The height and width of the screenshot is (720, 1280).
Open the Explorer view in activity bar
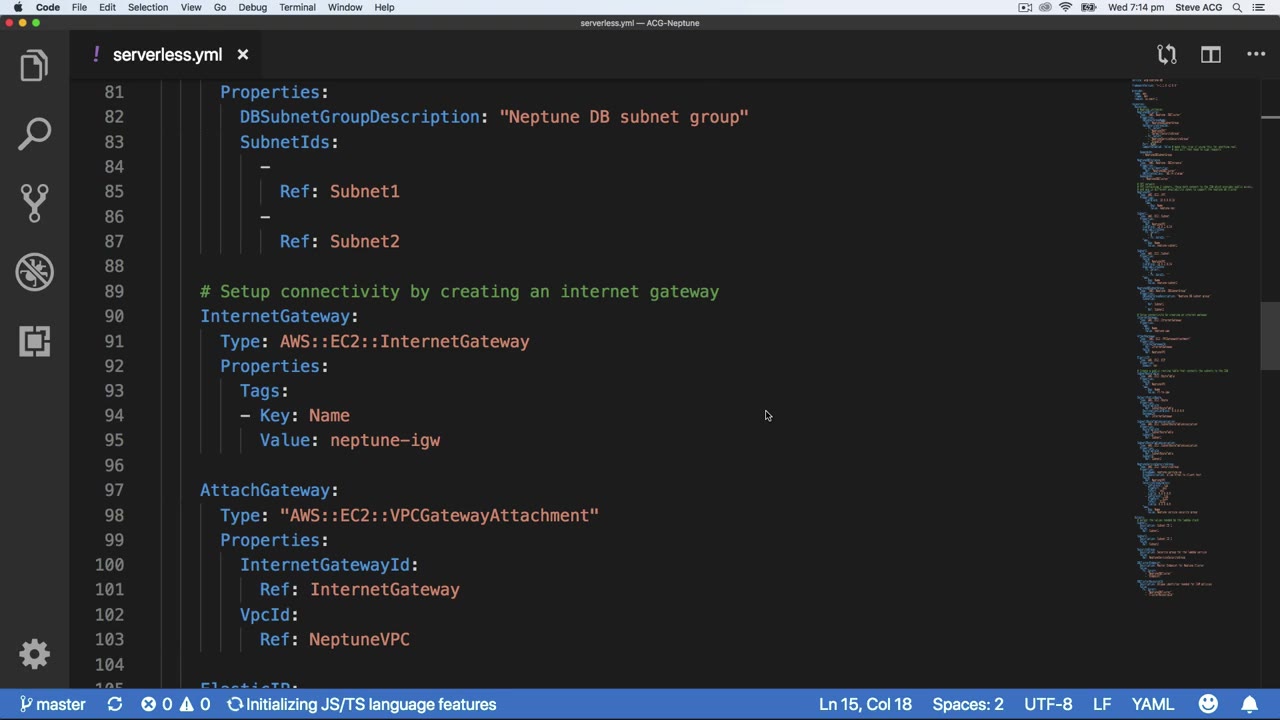pyautogui.click(x=34, y=66)
